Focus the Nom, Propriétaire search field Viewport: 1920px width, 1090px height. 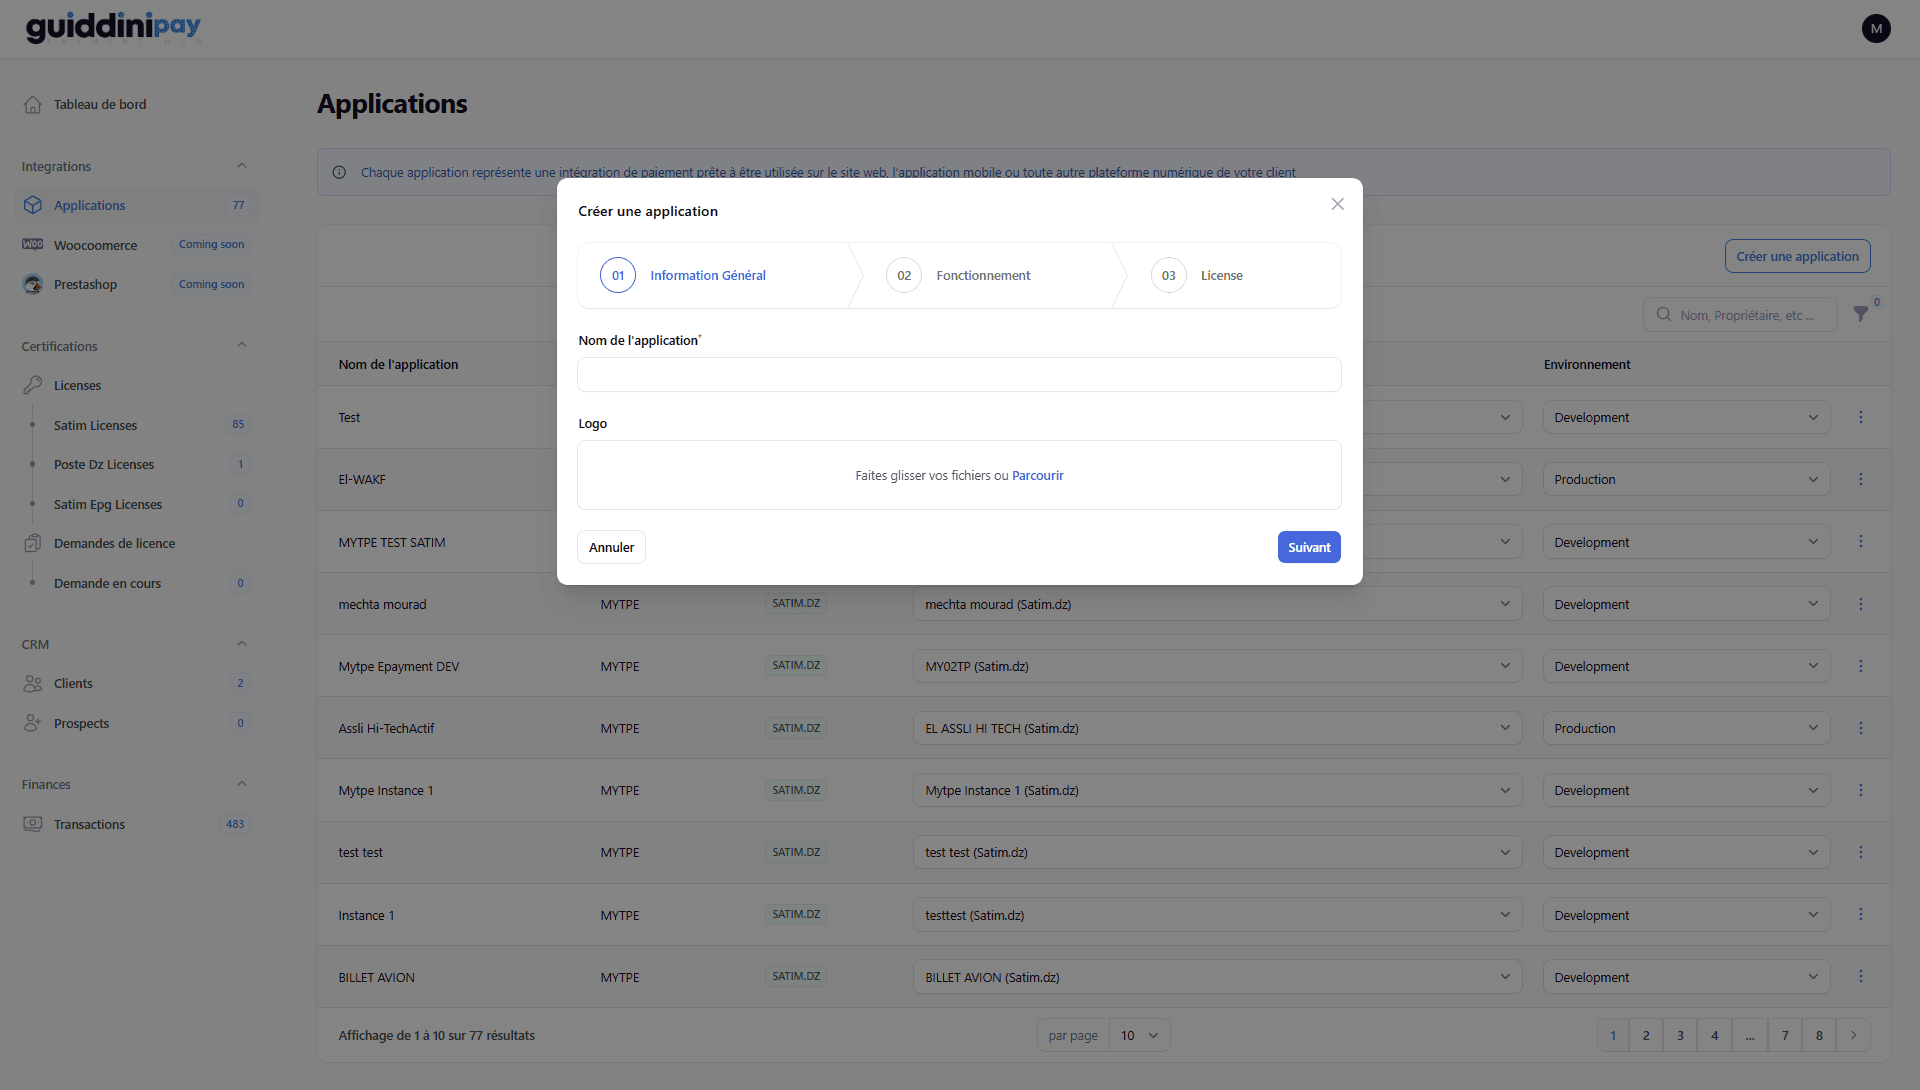1740,314
